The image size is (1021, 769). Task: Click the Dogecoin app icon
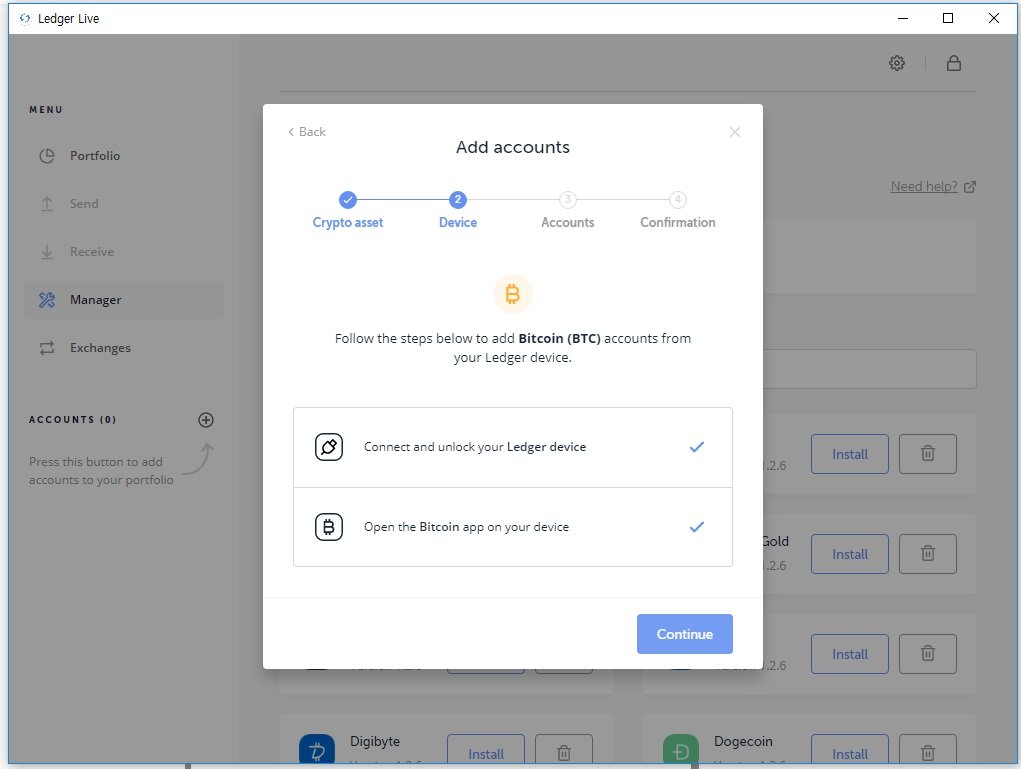pyautogui.click(x=680, y=749)
